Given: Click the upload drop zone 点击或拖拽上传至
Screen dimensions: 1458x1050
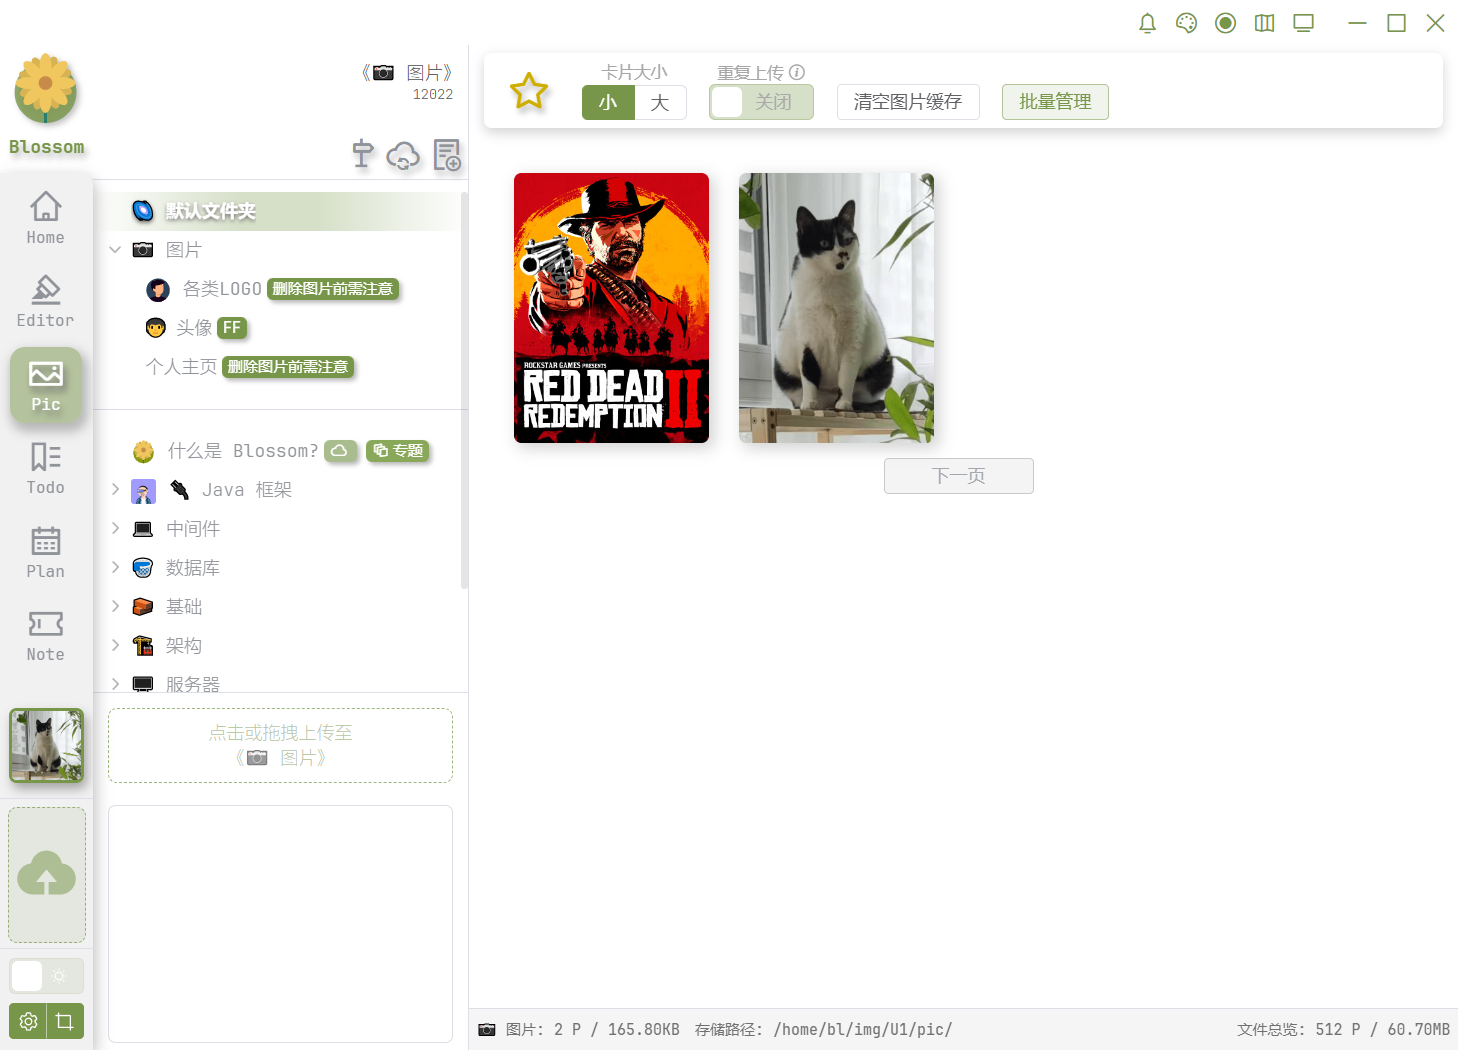Looking at the screenshot, I should pyautogui.click(x=280, y=746).
